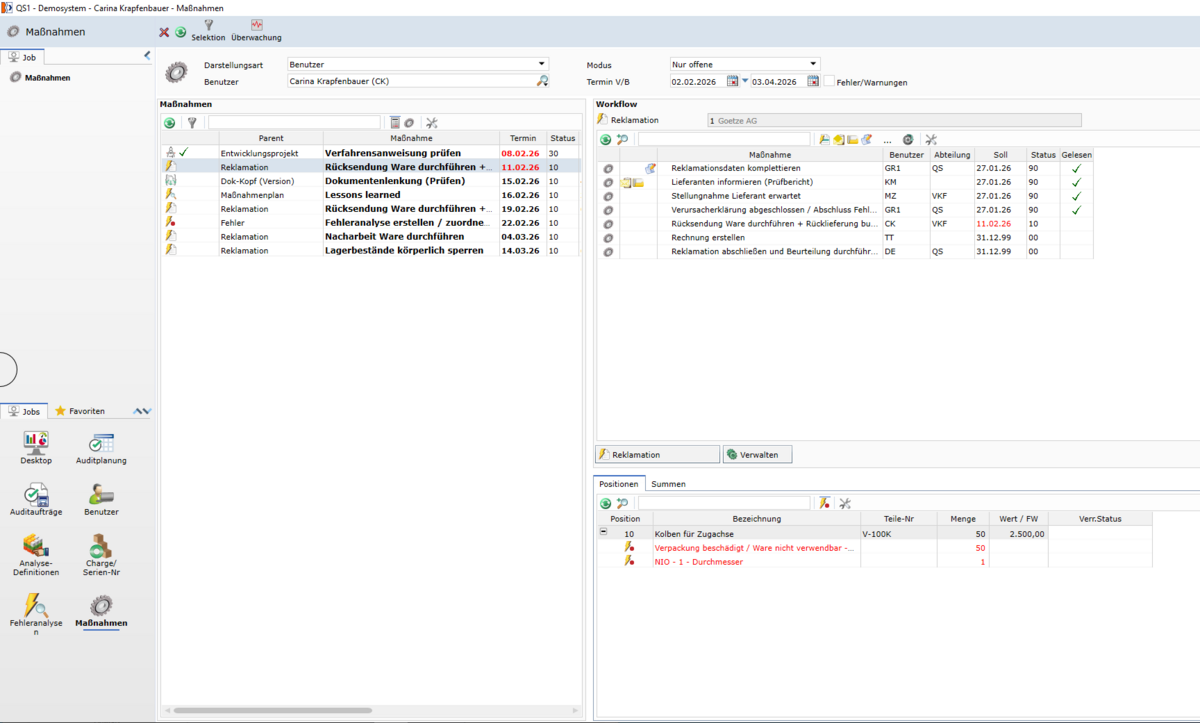Image resolution: width=1200 pixels, height=723 pixels.
Task: Open the Analyse-Definitionen job icon
Action: point(36,556)
